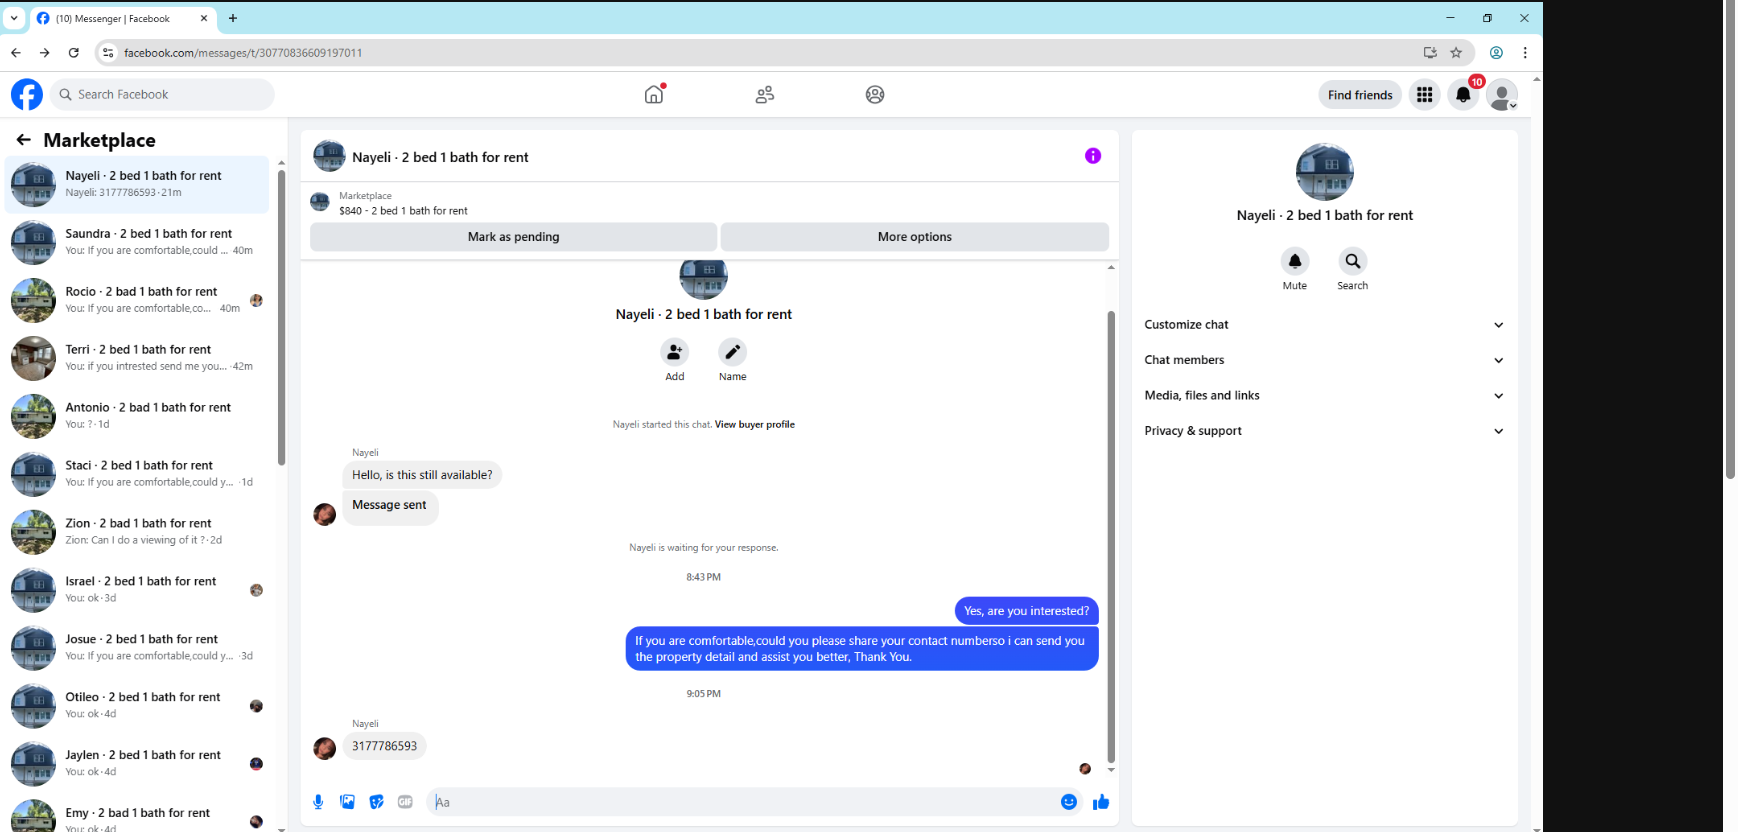Send a thumbs-up like
This screenshot has height=832, width=1738.
[x=1101, y=802]
